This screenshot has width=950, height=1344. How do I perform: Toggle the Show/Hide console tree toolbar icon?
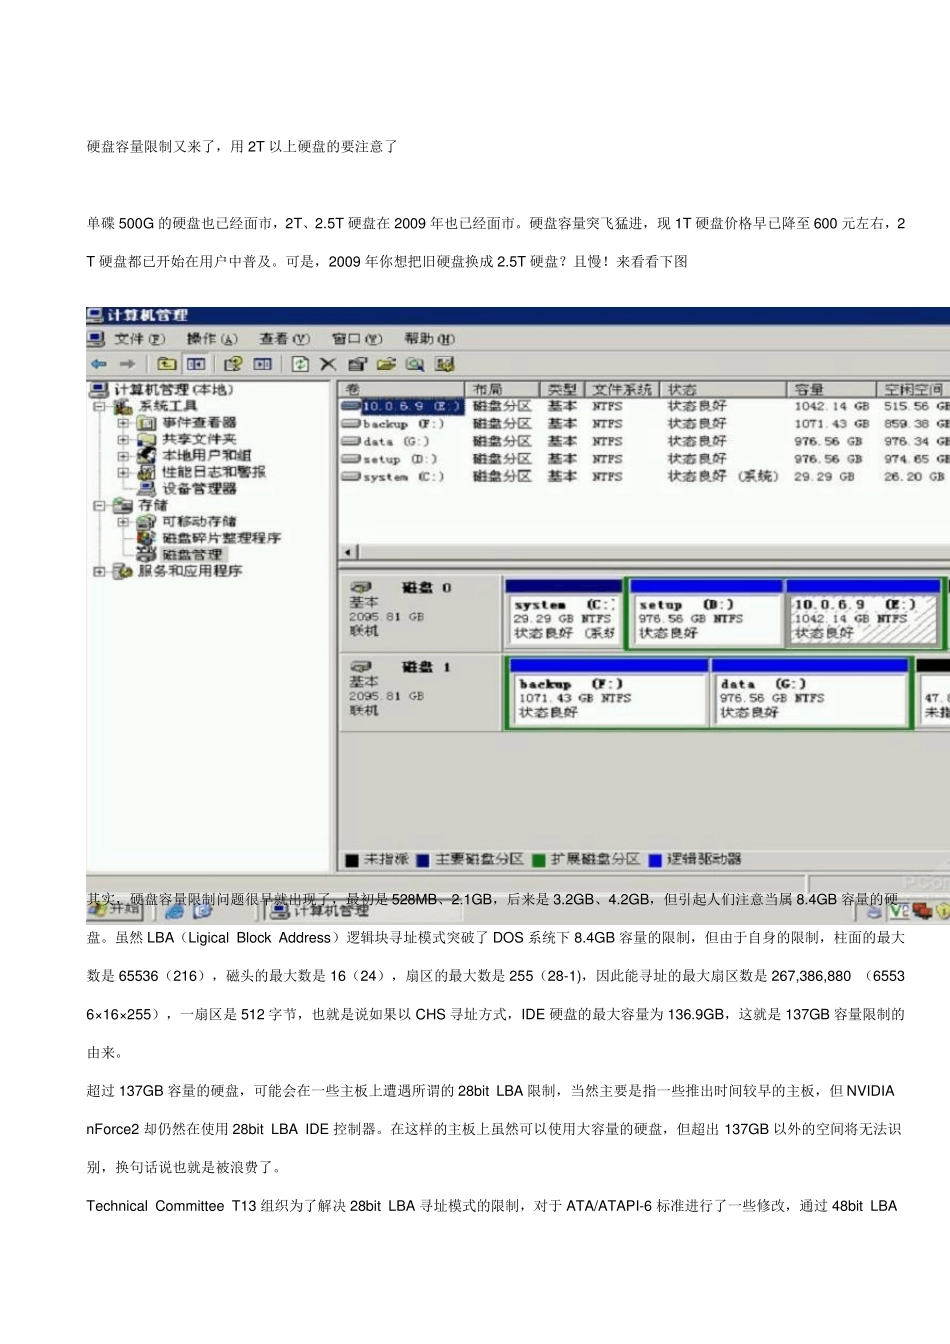pyautogui.click(x=196, y=364)
